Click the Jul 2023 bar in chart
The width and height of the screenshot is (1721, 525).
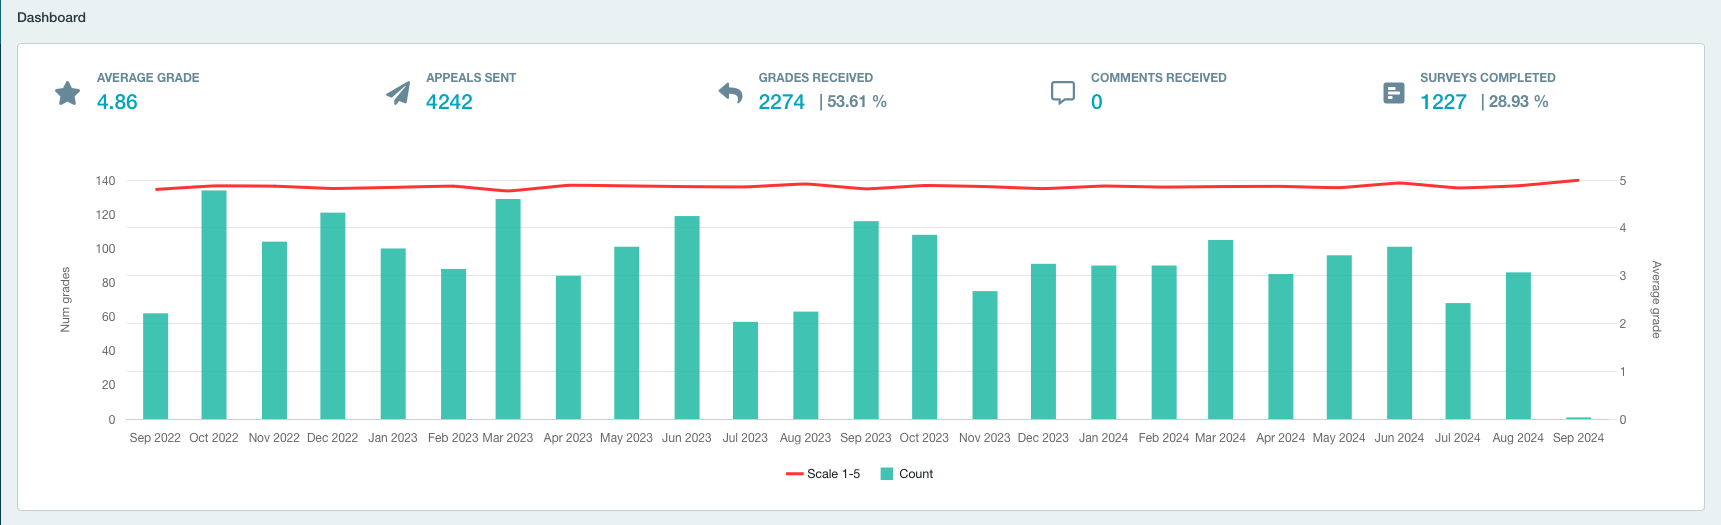(x=745, y=370)
